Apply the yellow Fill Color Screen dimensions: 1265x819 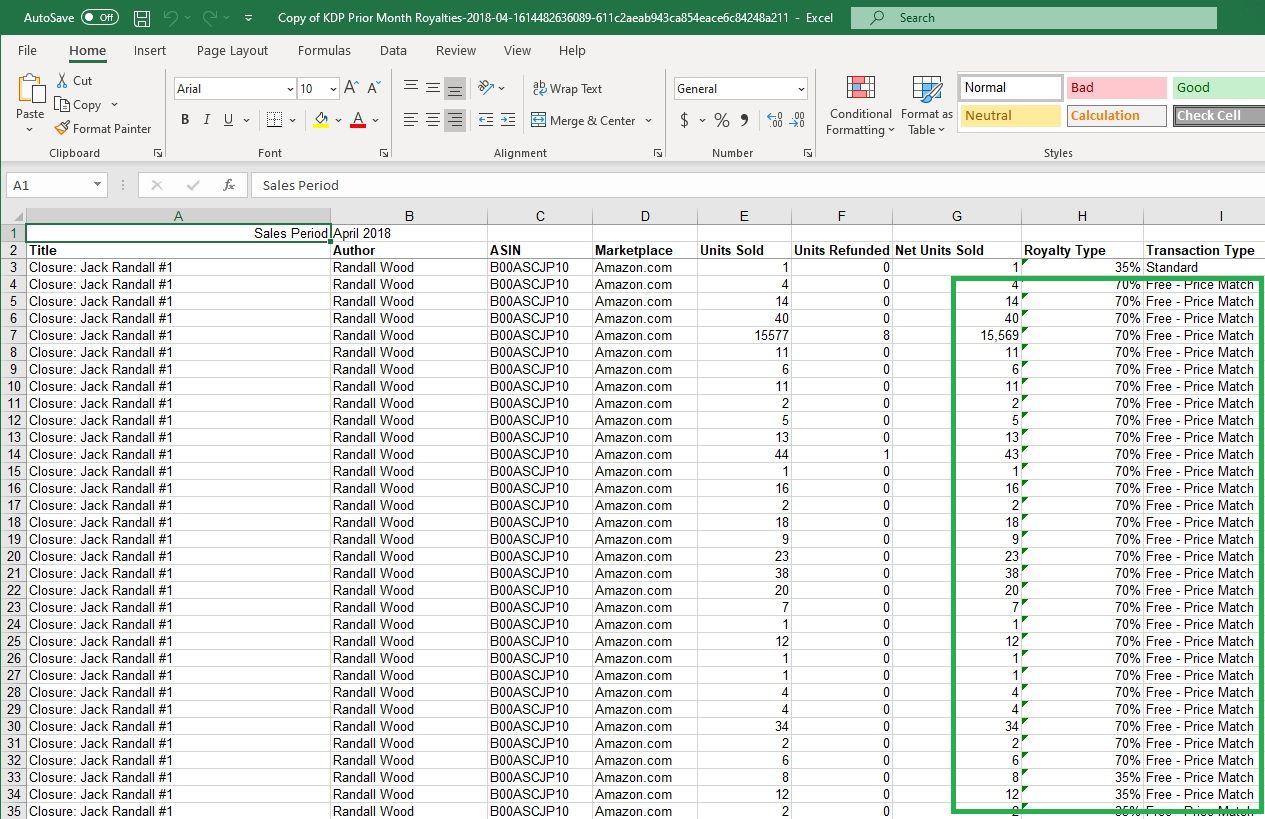[x=321, y=120]
